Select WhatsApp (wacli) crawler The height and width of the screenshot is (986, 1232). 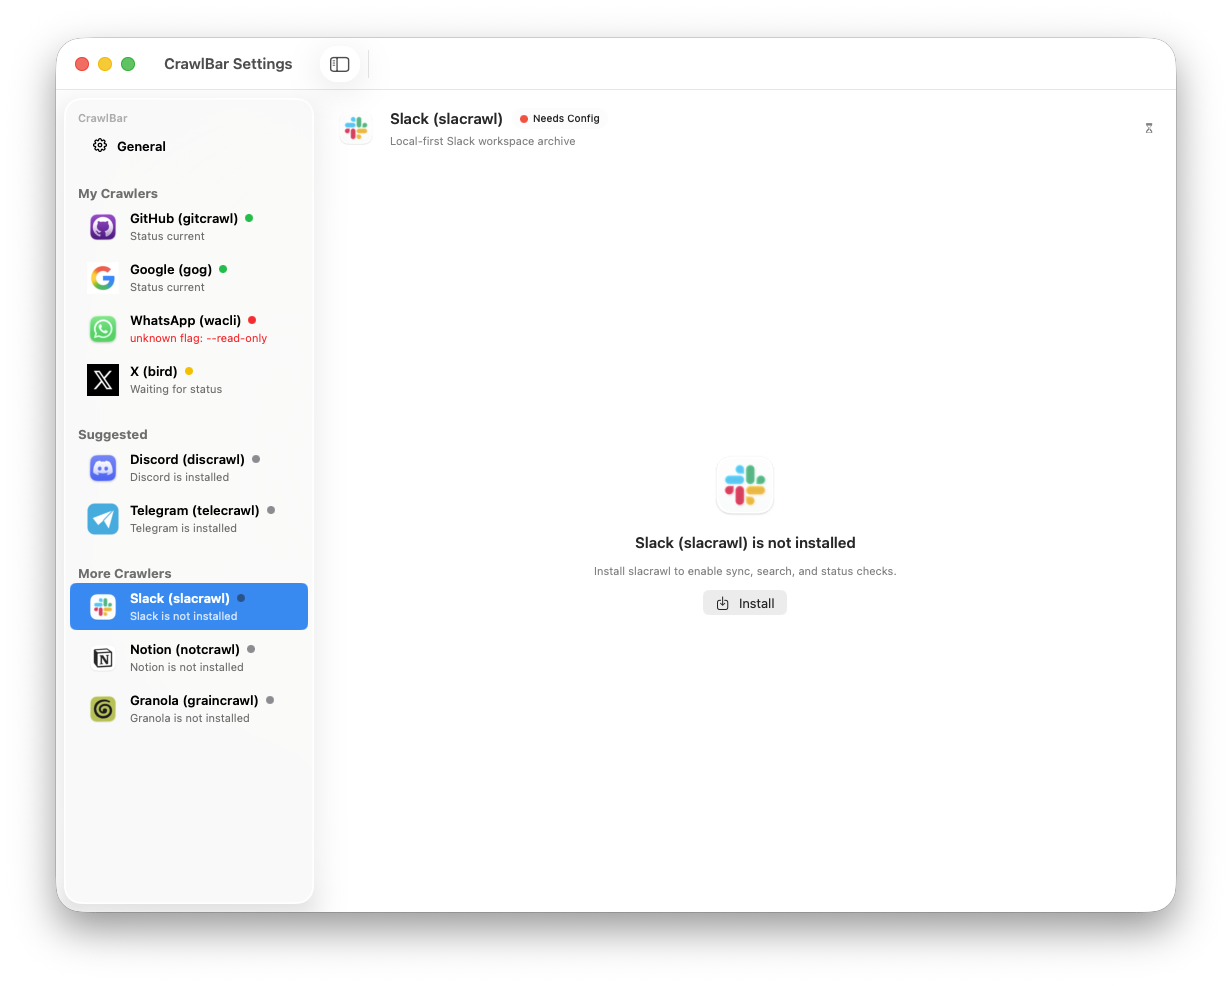[x=189, y=329]
